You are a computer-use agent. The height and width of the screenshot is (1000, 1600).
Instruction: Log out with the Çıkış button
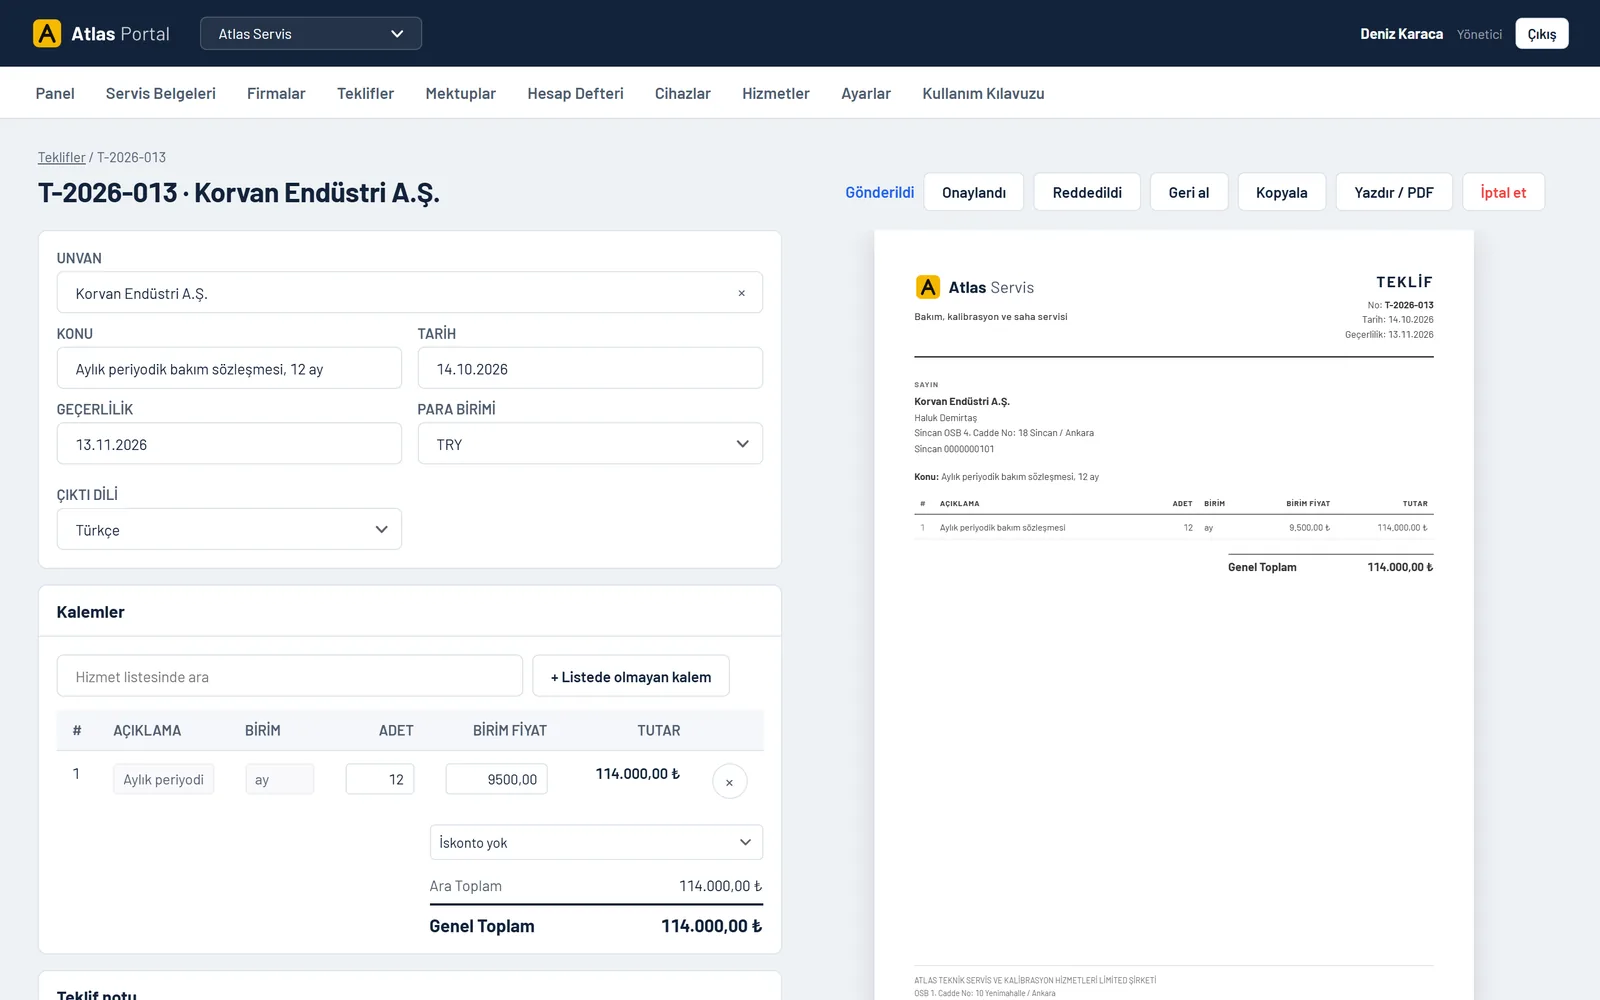(1541, 33)
